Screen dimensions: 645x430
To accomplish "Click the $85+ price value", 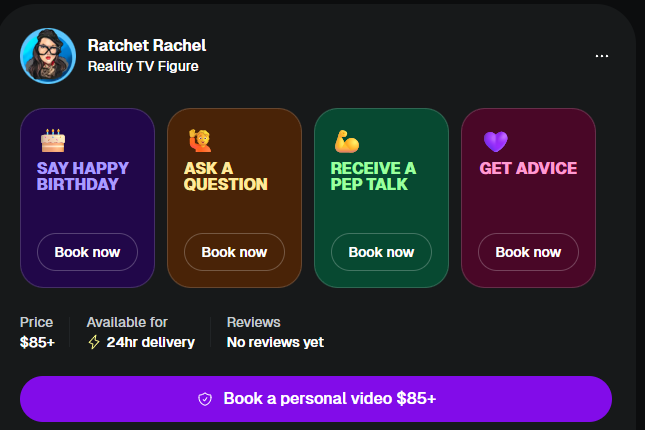I will (x=37, y=342).
